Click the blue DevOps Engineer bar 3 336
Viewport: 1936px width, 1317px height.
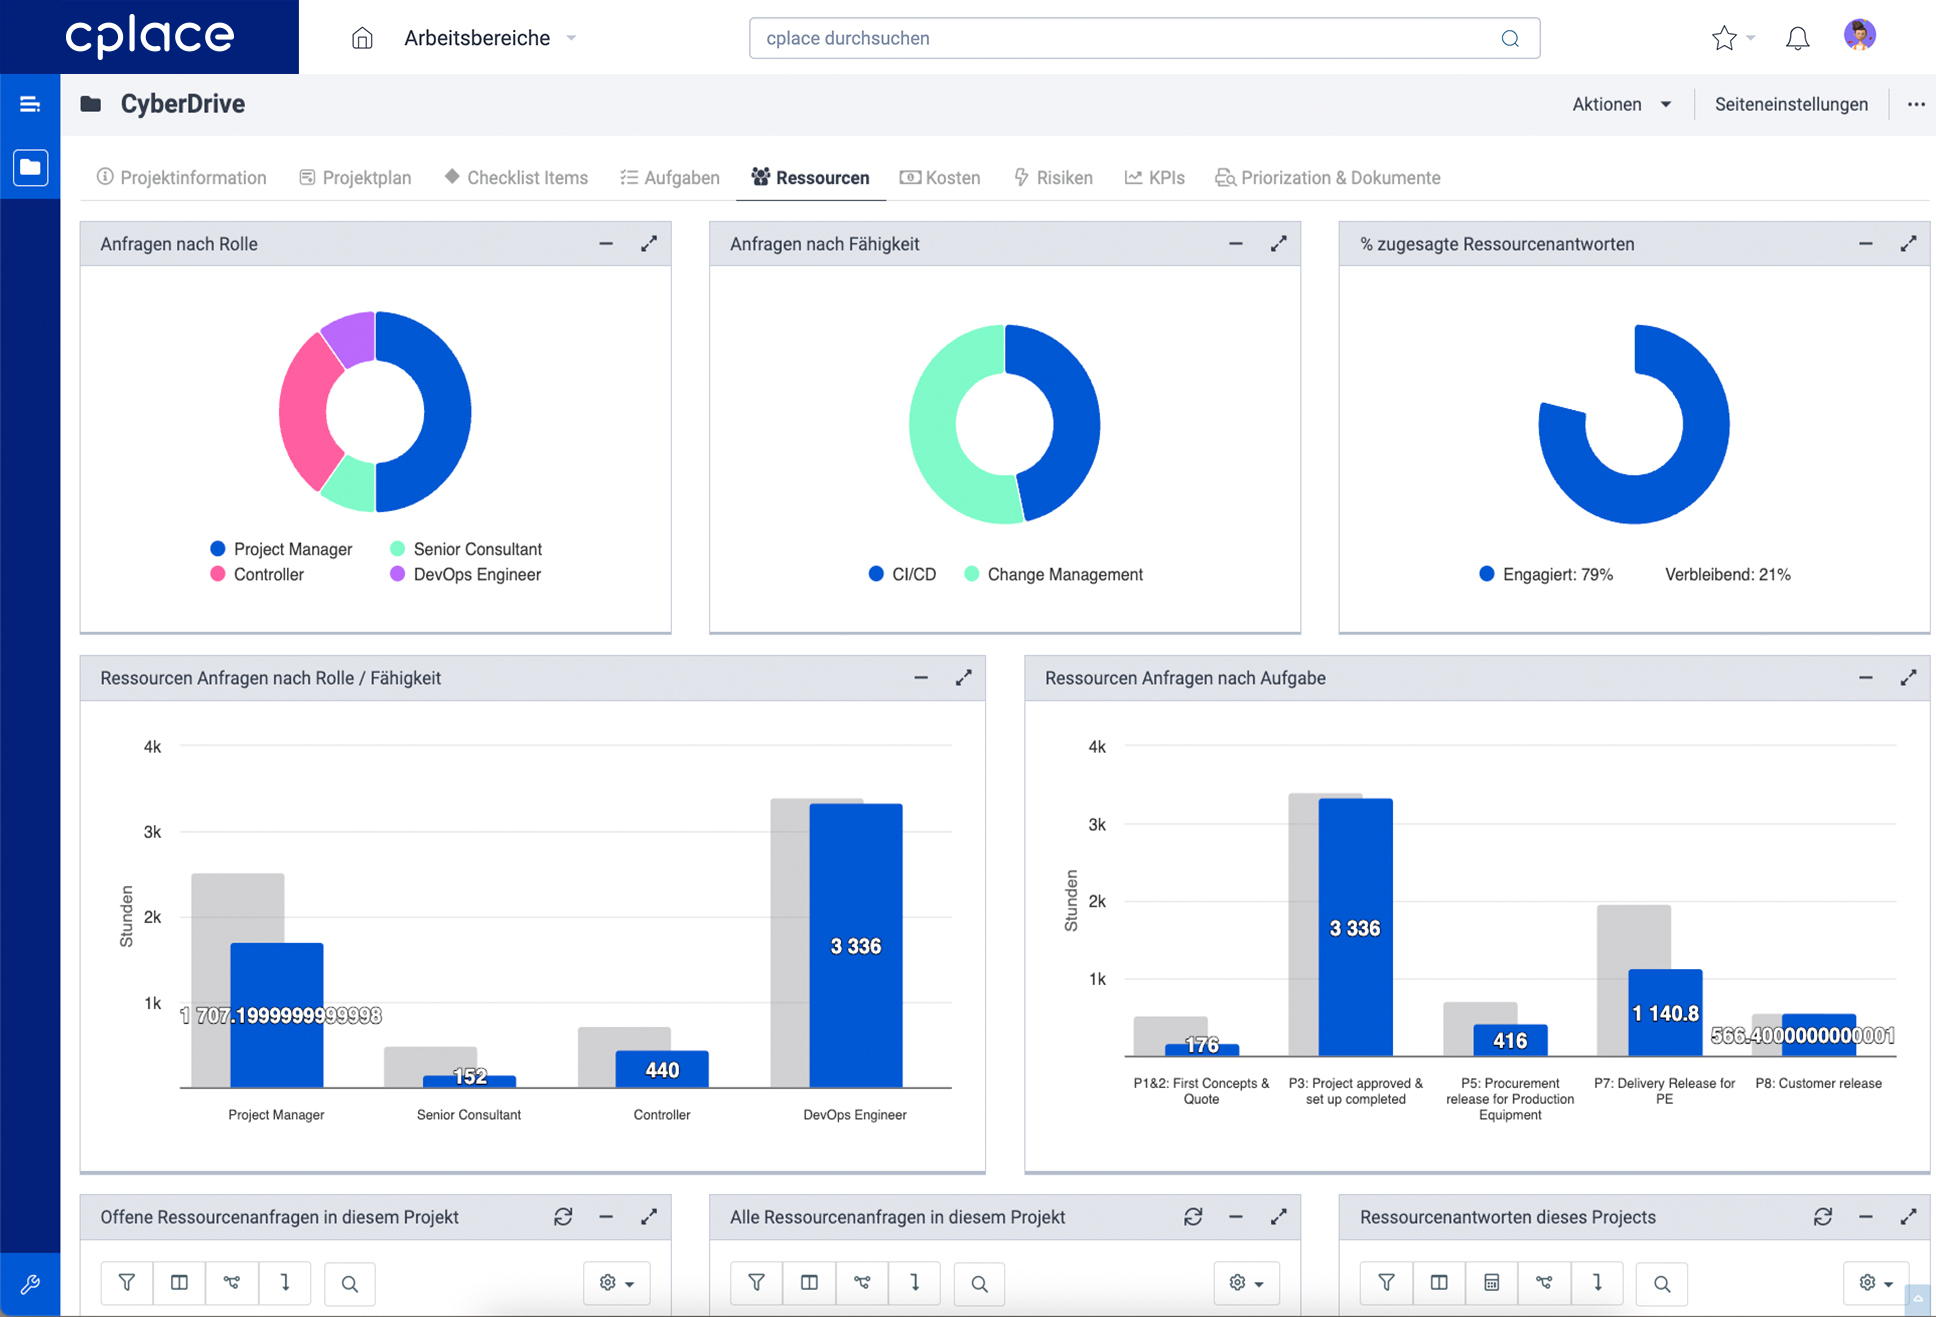856,945
